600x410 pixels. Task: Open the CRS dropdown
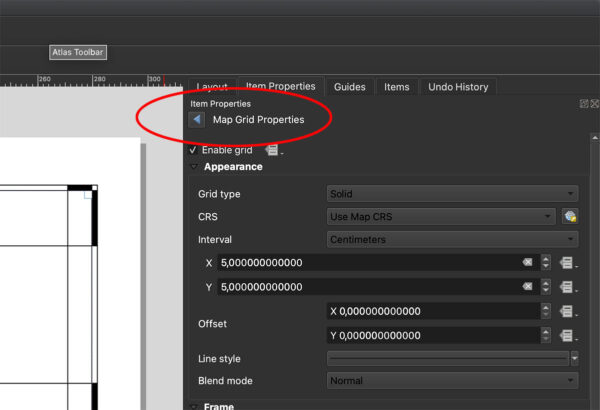pos(441,217)
